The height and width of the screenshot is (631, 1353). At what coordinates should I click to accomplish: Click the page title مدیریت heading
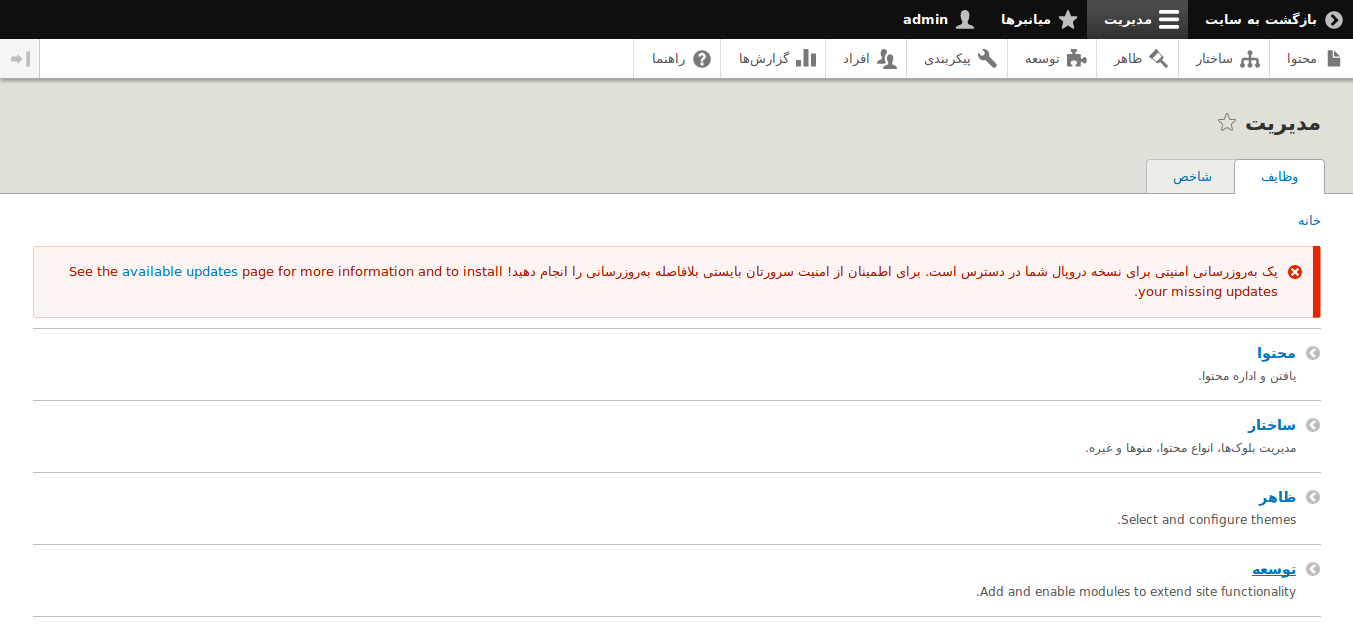click(1282, 123)
